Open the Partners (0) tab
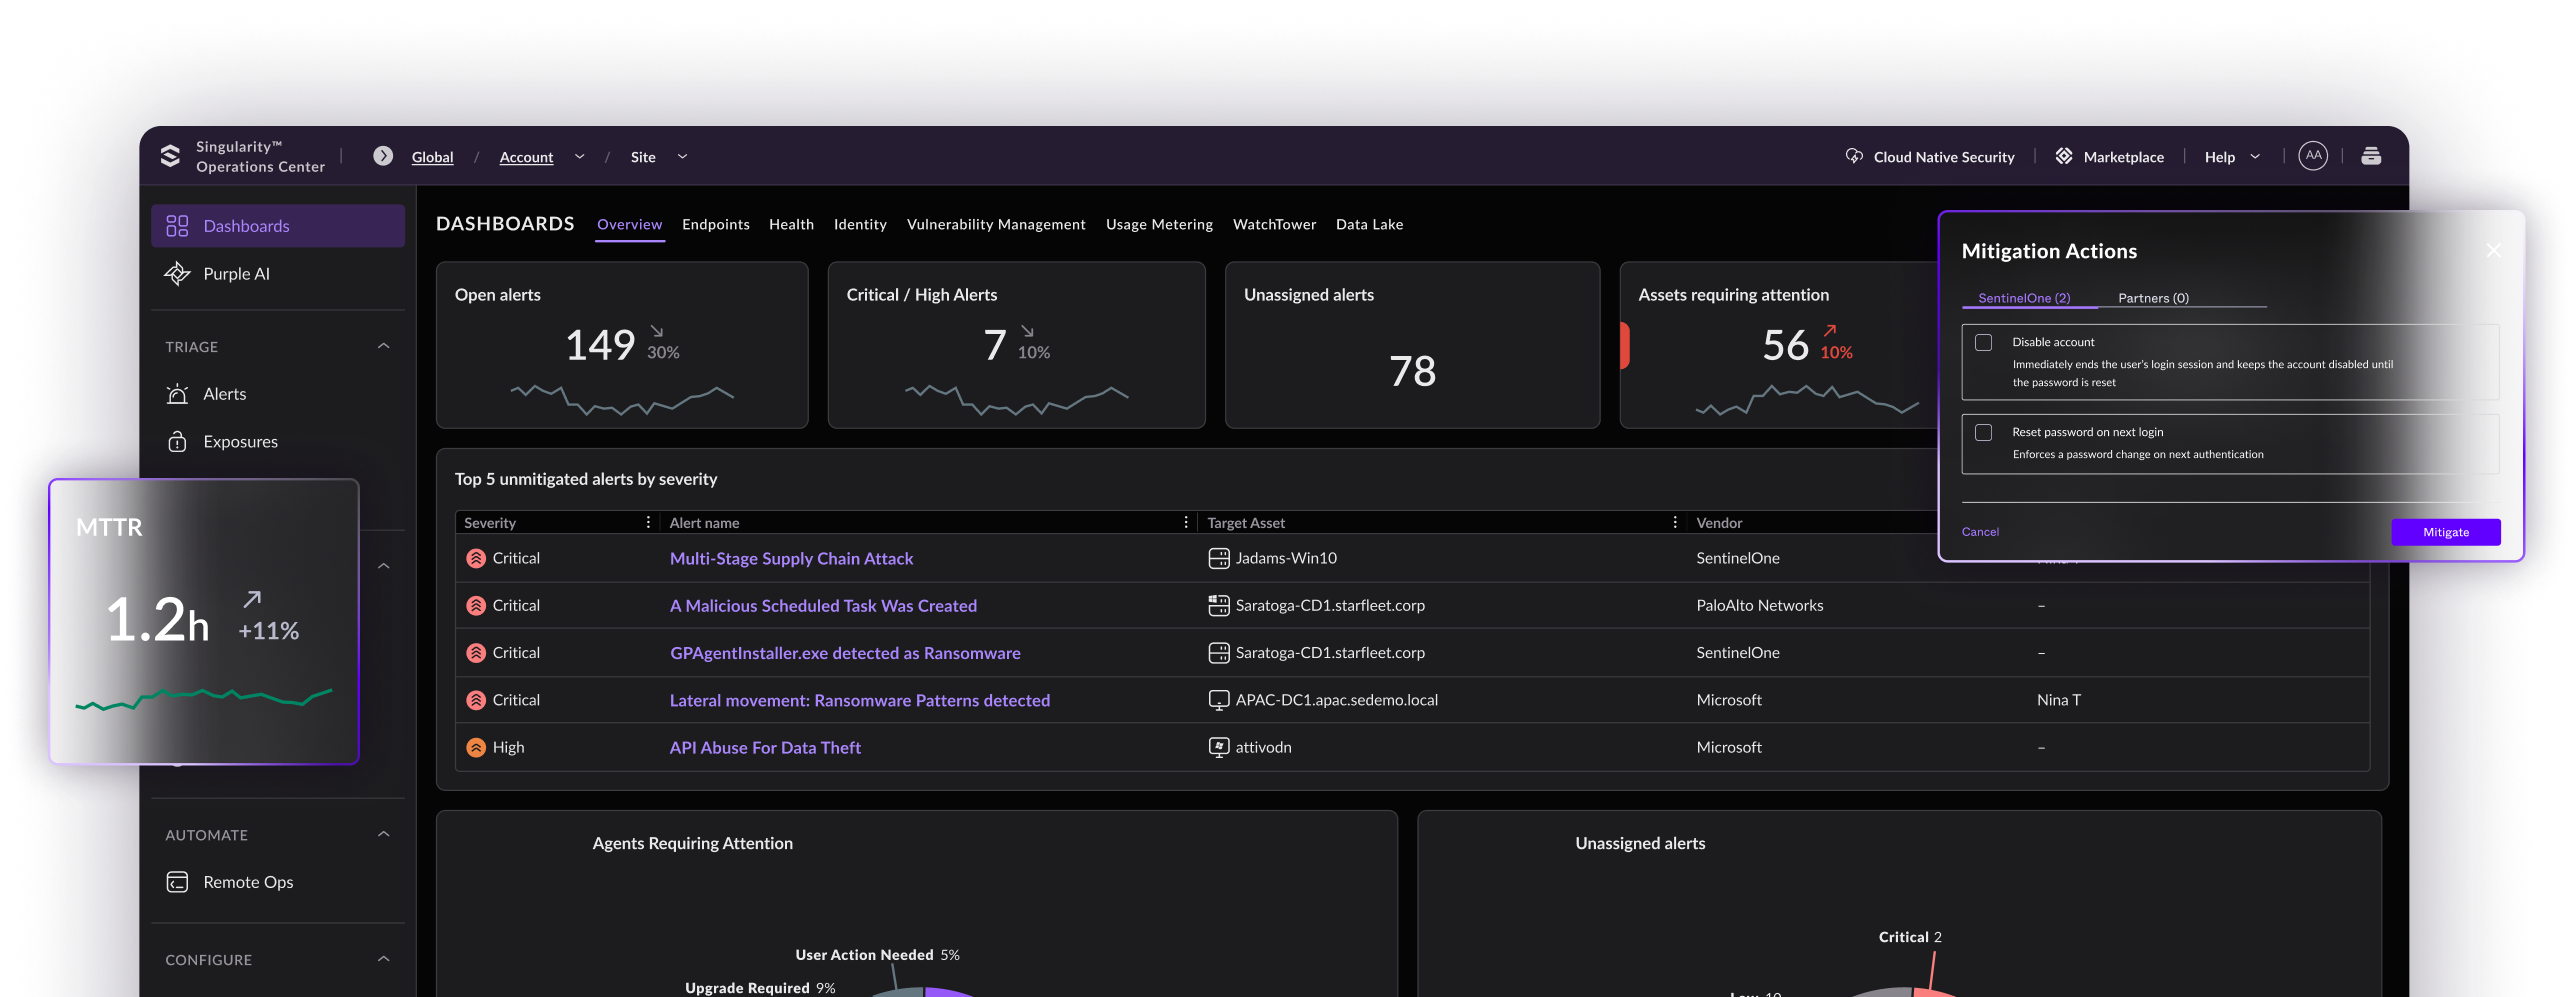2574x997 pixels. 2152,298
